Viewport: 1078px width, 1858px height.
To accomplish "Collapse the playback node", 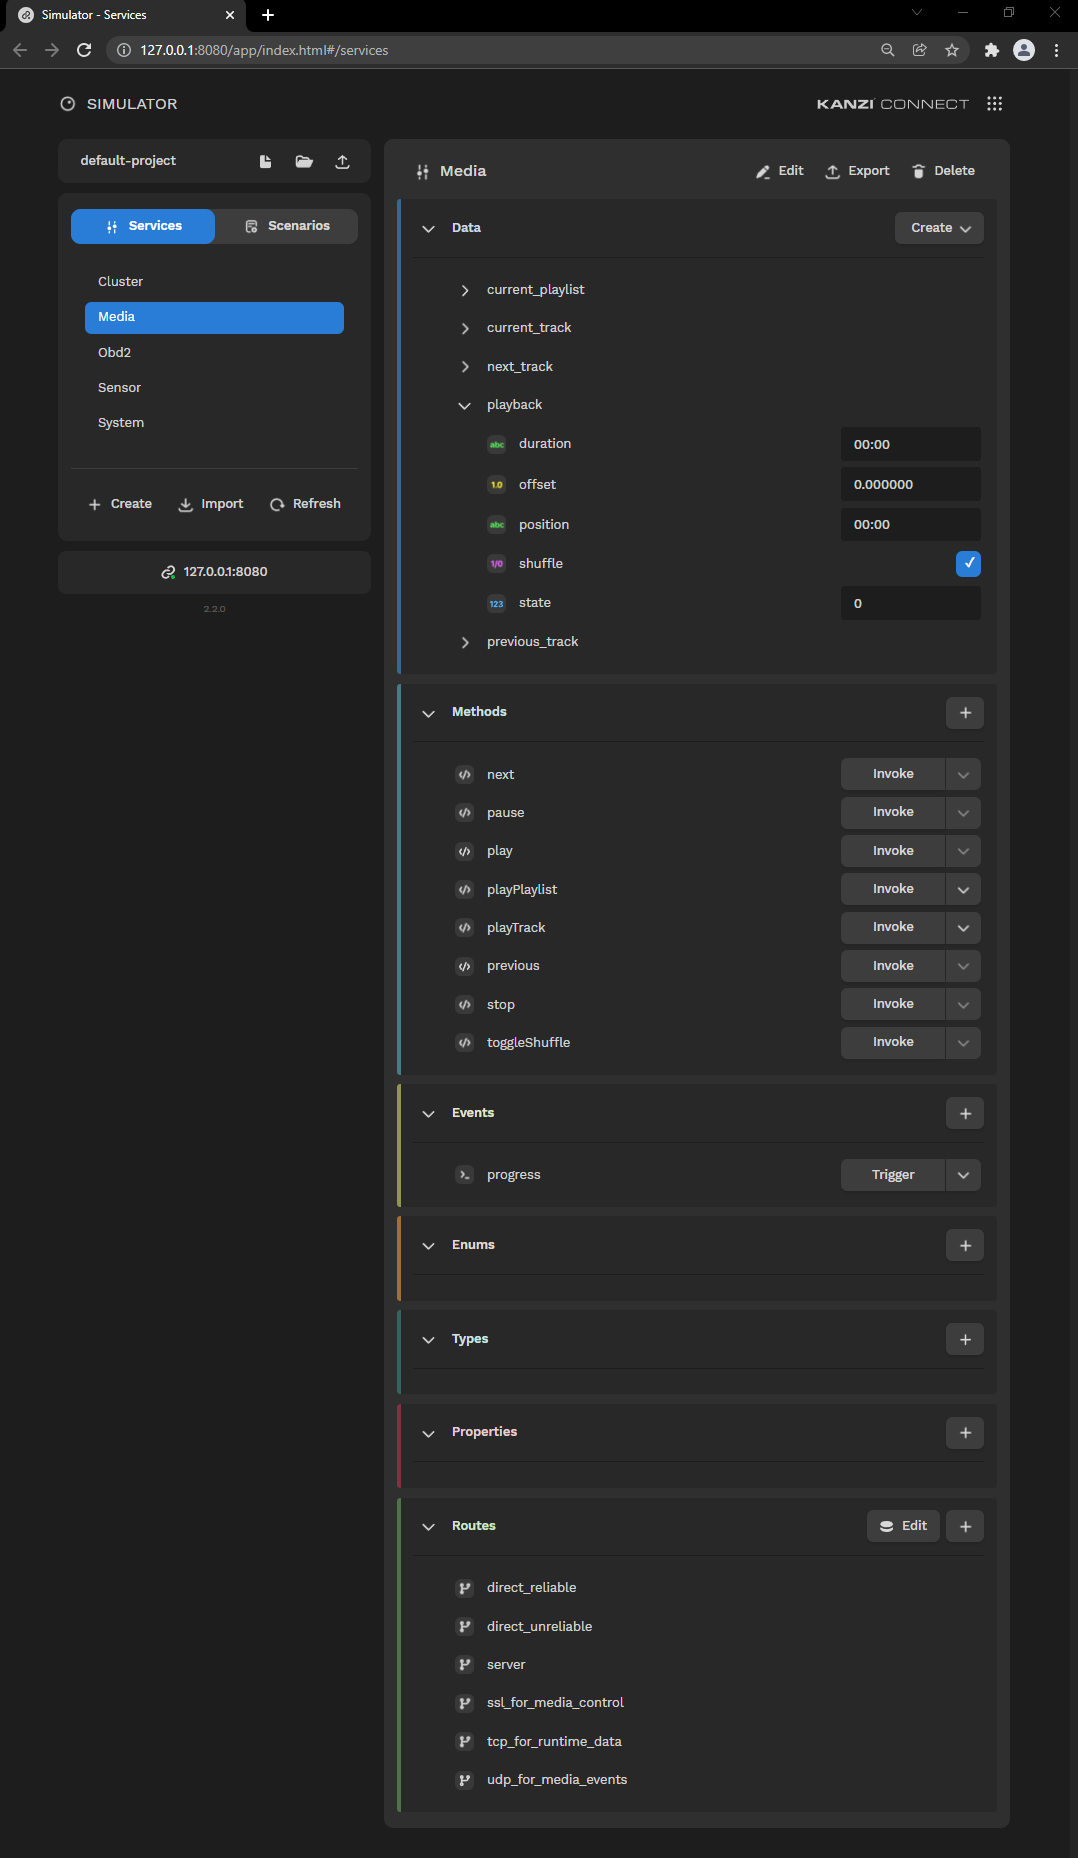I will 465,405.
